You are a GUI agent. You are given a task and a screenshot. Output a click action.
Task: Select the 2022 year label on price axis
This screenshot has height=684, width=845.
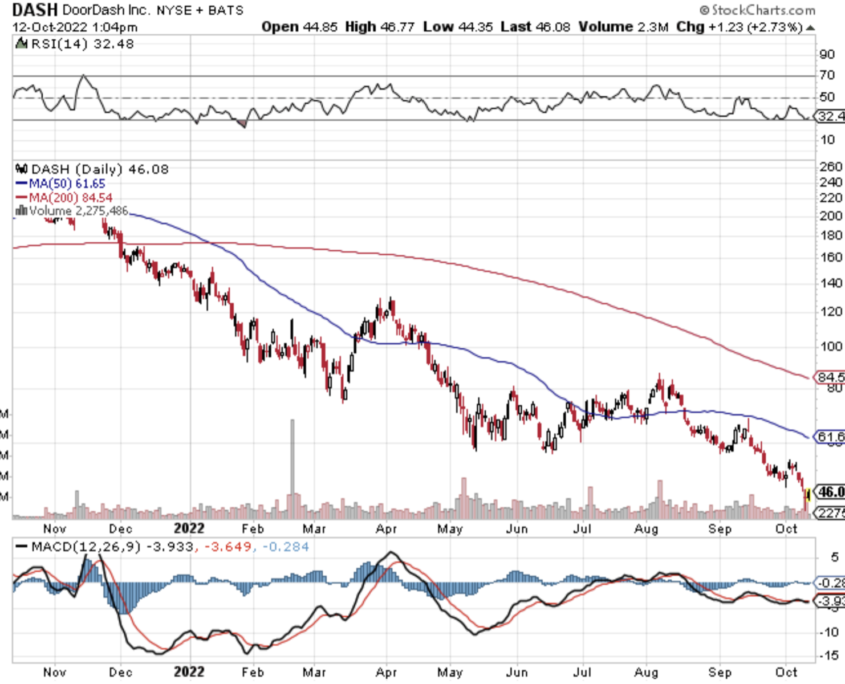pyautogui.click(x=190, y=526)
